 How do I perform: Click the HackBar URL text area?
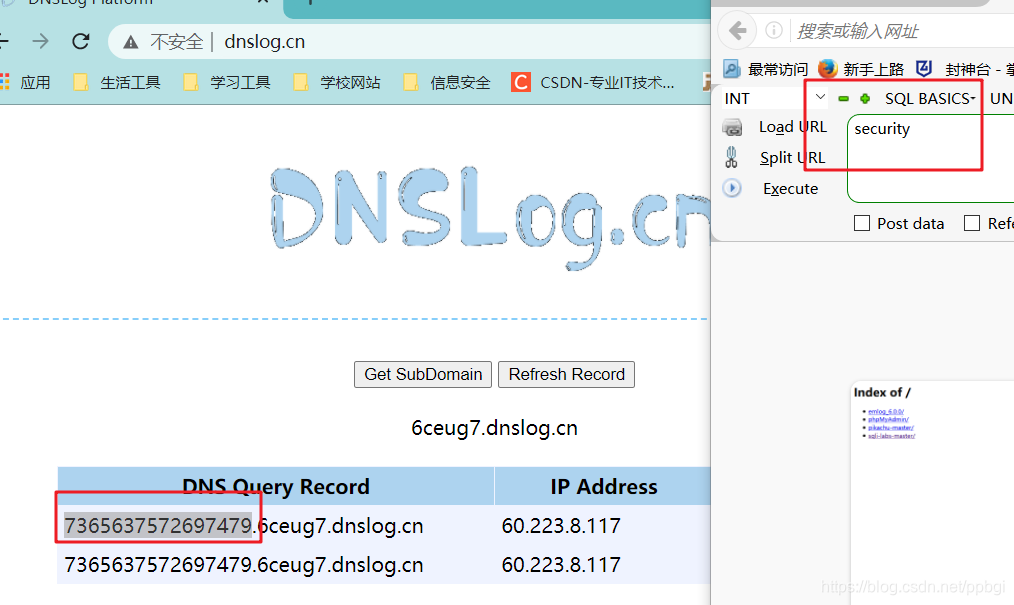pyautogui.click(x=931, y=158)
